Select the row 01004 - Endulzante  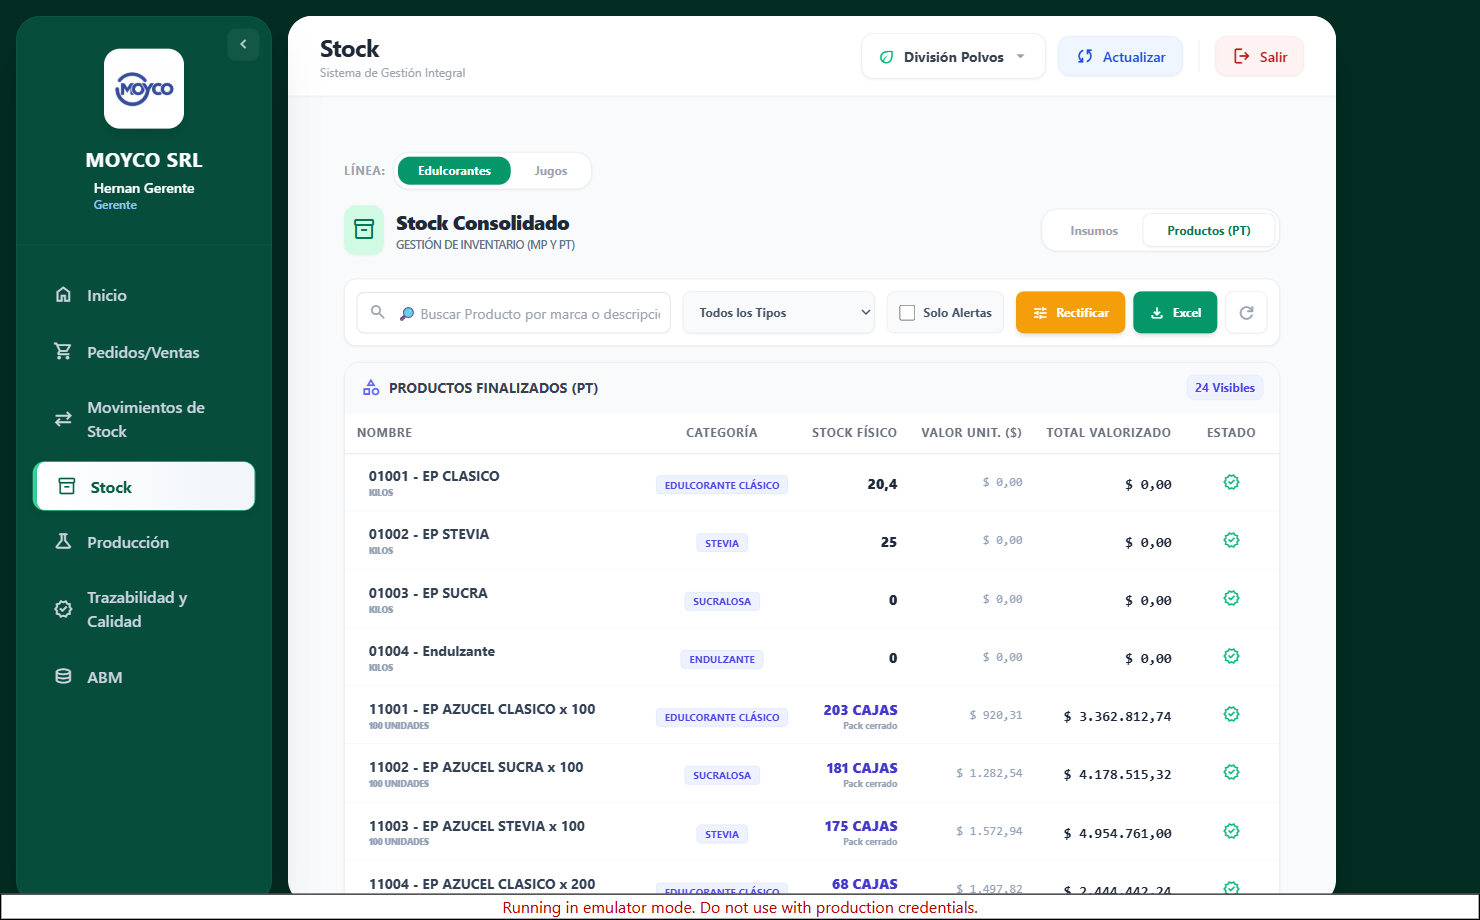click(812, 657)
